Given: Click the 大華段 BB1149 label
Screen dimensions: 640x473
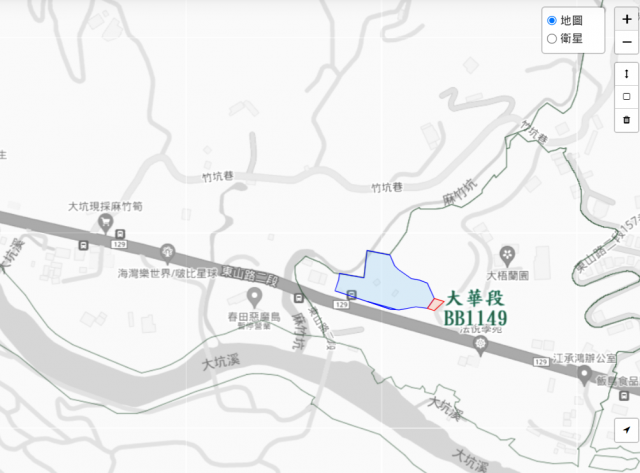Looking at the screenshot, I should click(475, 309).
